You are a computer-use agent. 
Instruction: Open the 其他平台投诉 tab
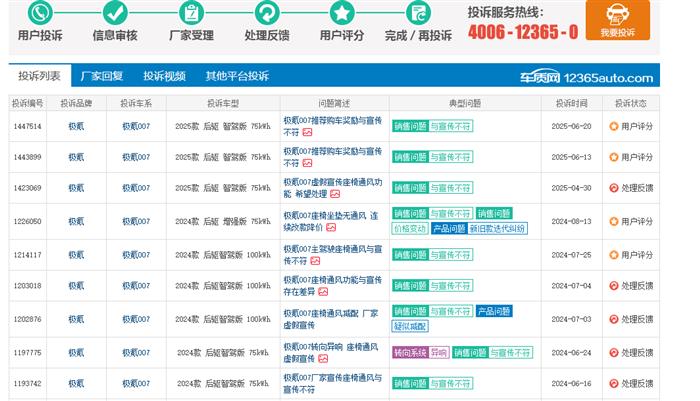click(237, 76)
